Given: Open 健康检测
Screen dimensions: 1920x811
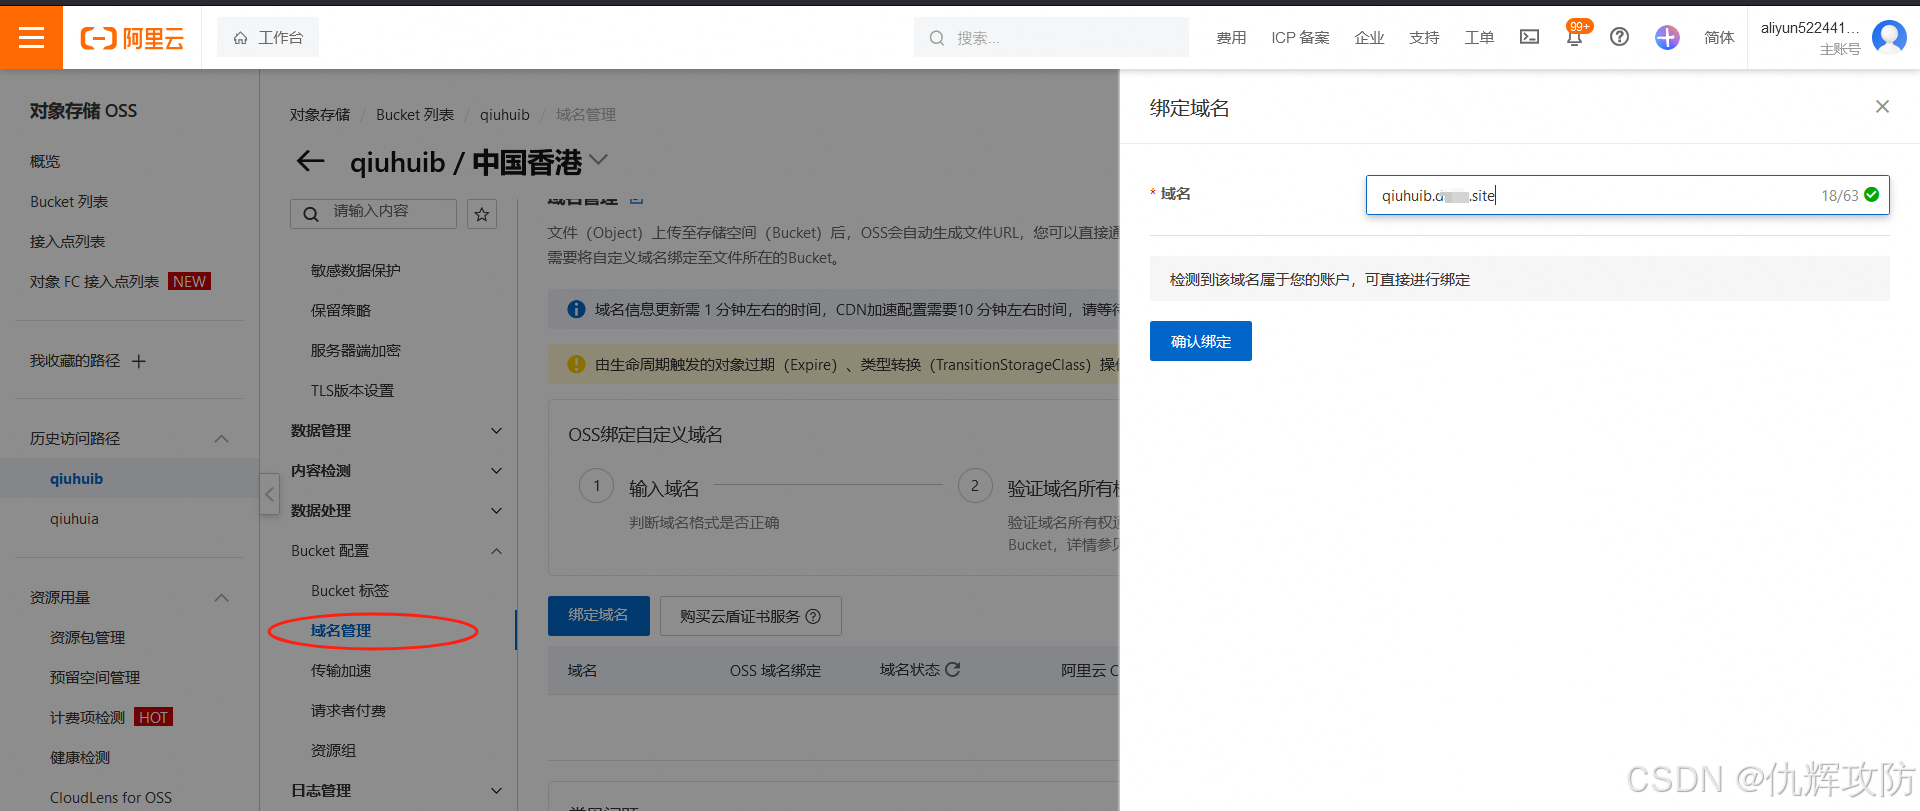Looking at the screenshot, I should pos(80,757).
